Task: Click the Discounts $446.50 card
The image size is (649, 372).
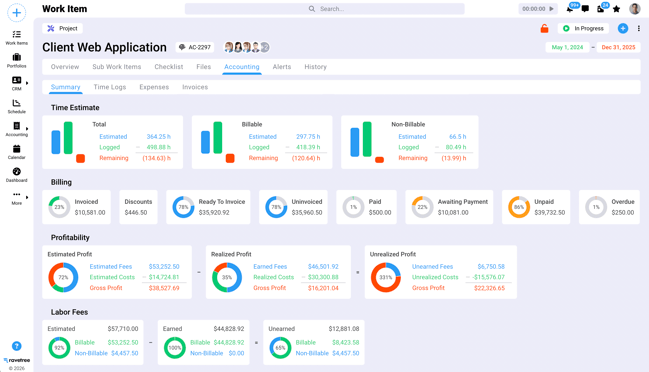Action: pyautogui.click(x=138, y=207)
